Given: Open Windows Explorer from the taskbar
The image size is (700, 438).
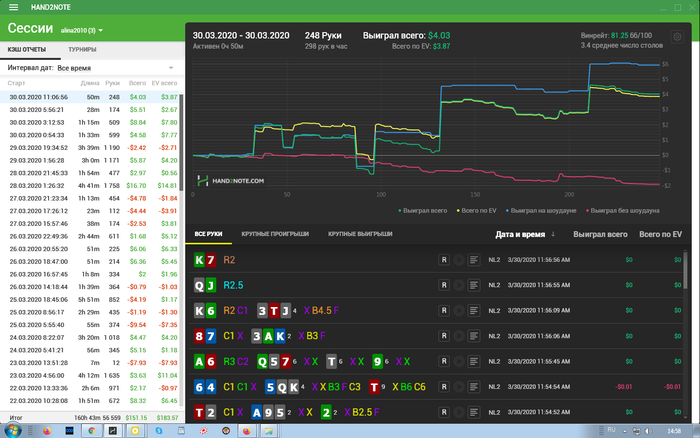Looking at the screenshot, I should click(x=269, y=431).
